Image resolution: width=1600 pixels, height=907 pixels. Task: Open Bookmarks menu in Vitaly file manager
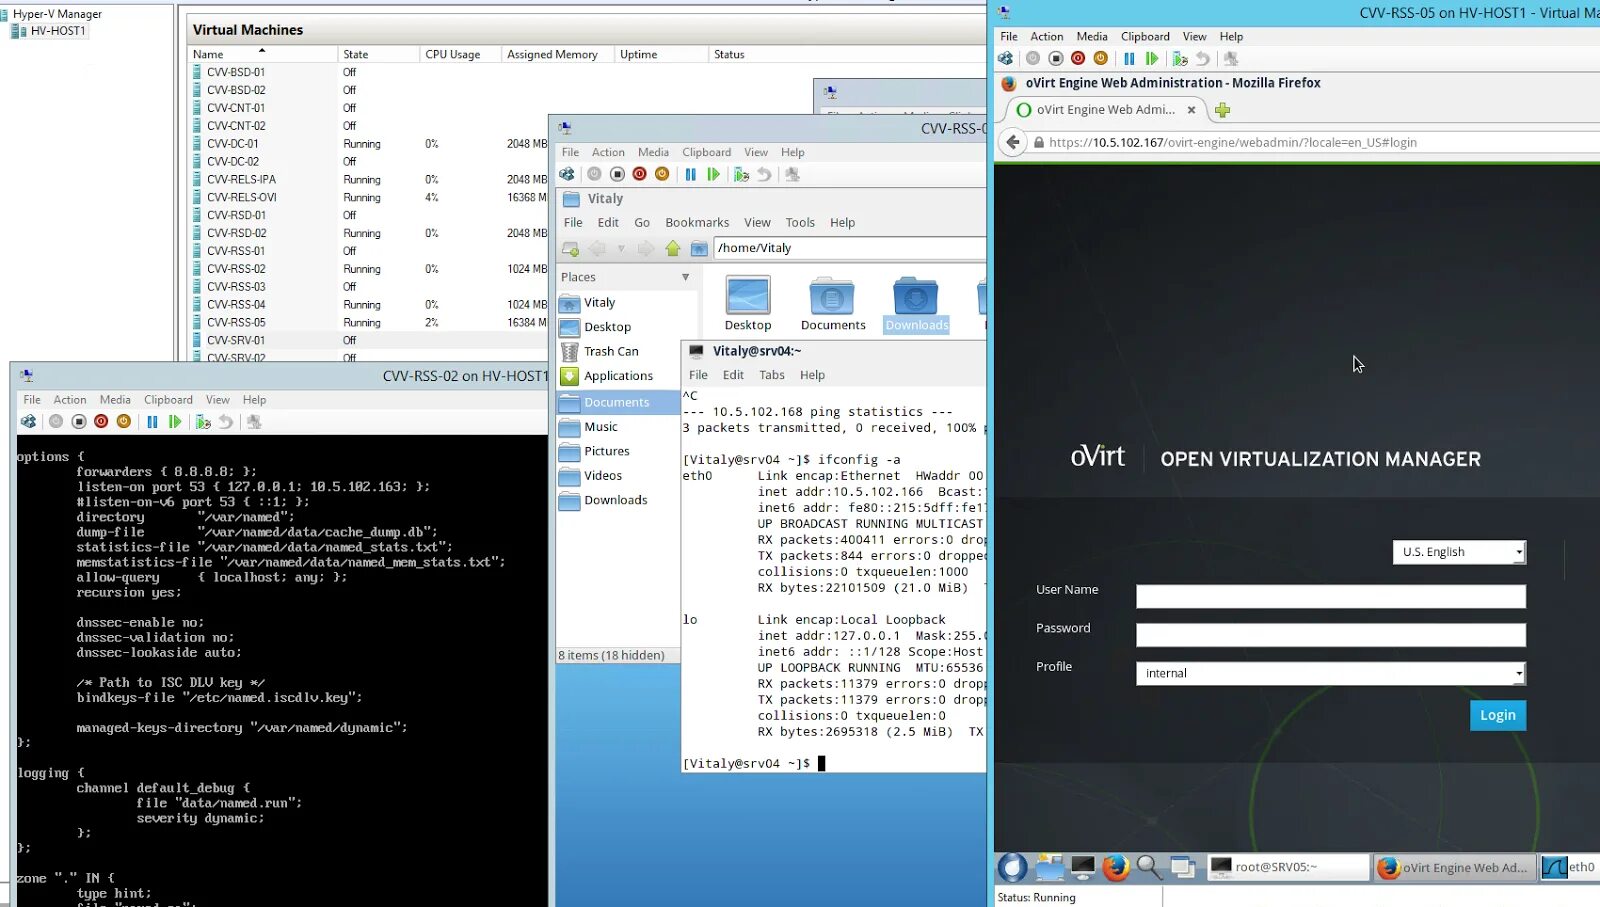[697, 222]
